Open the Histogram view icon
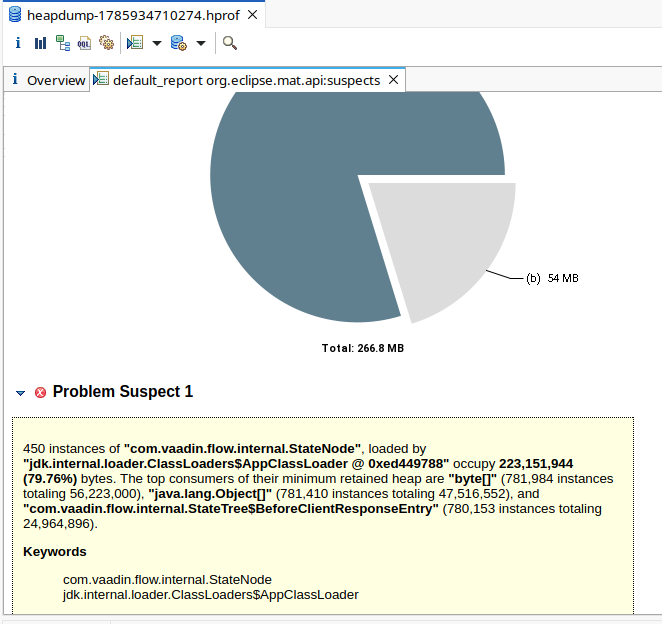Viewport: 662px width, 624px height. [40, 43]
